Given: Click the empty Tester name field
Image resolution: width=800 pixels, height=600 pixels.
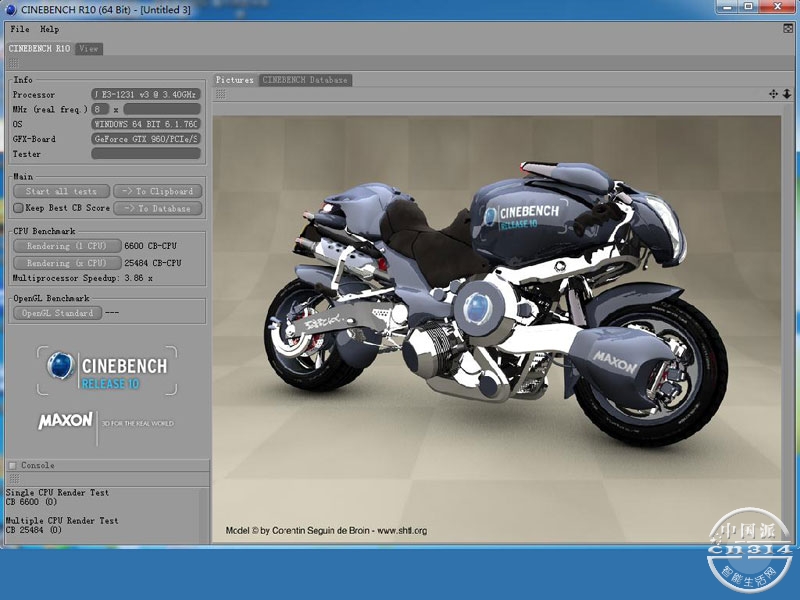Looking at the screenshot, I should 146,154.
